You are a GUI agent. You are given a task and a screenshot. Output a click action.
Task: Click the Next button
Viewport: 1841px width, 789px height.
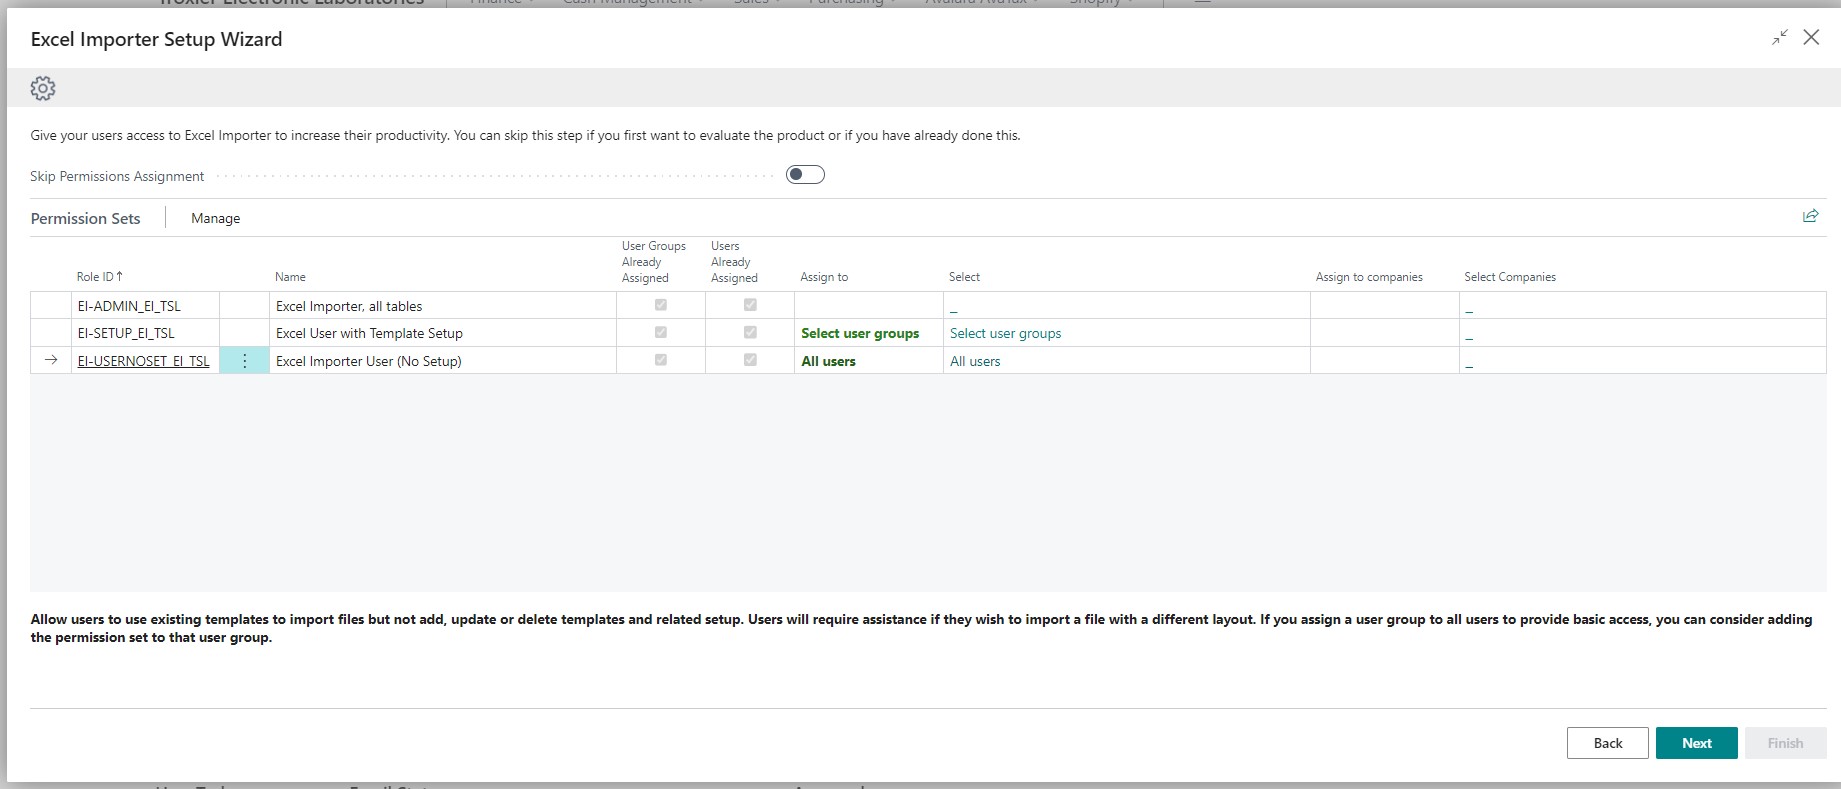pyautogui.click(x=1696, y=743)
